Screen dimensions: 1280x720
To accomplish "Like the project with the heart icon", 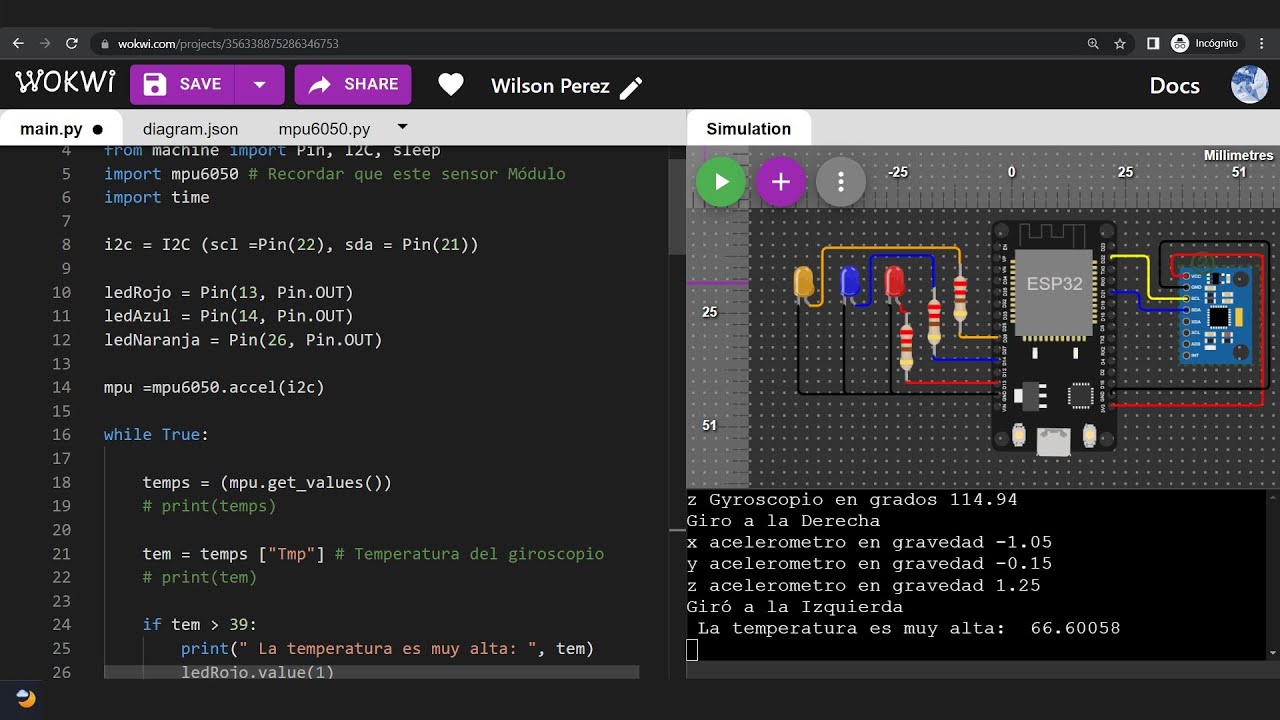I will (451, 85).
